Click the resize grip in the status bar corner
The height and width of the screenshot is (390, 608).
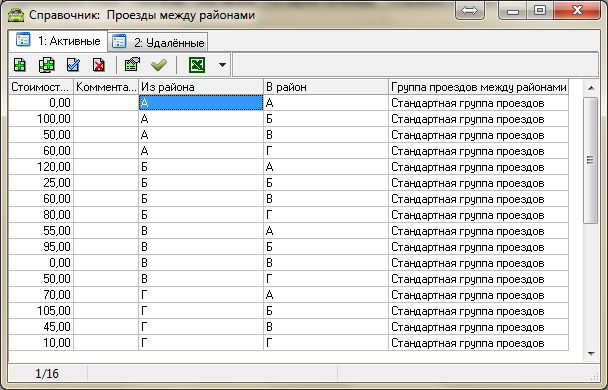595,376
